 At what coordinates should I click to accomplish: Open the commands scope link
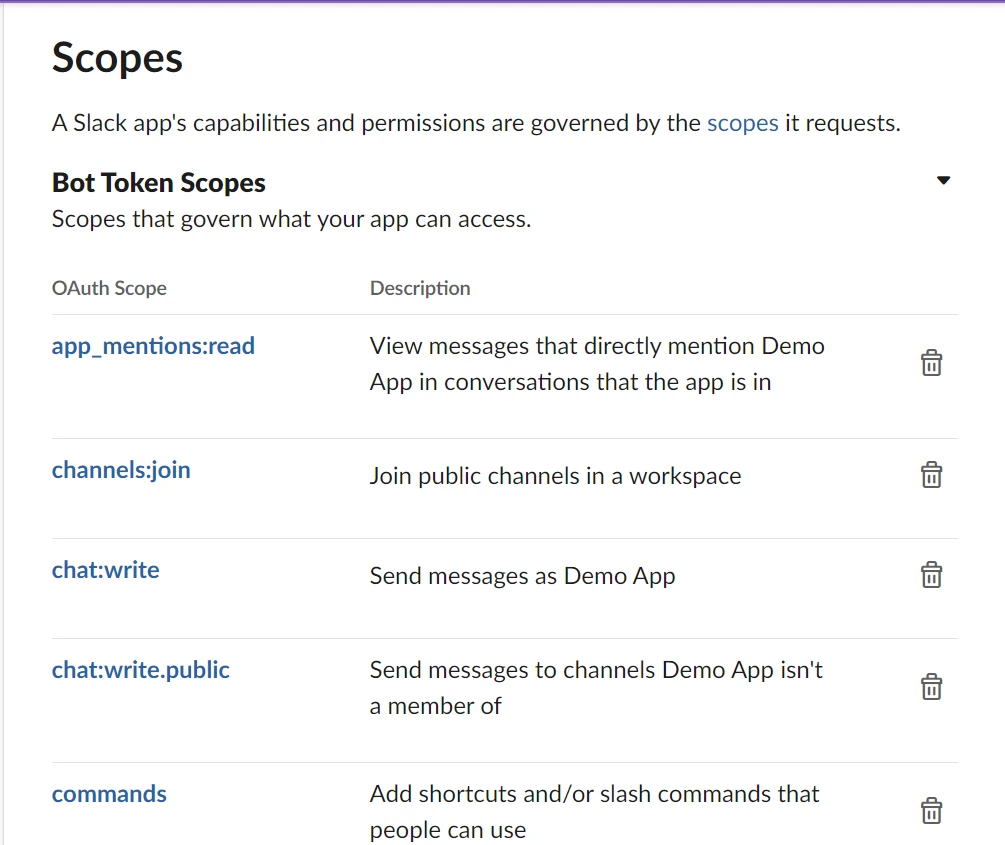point(109,794)
